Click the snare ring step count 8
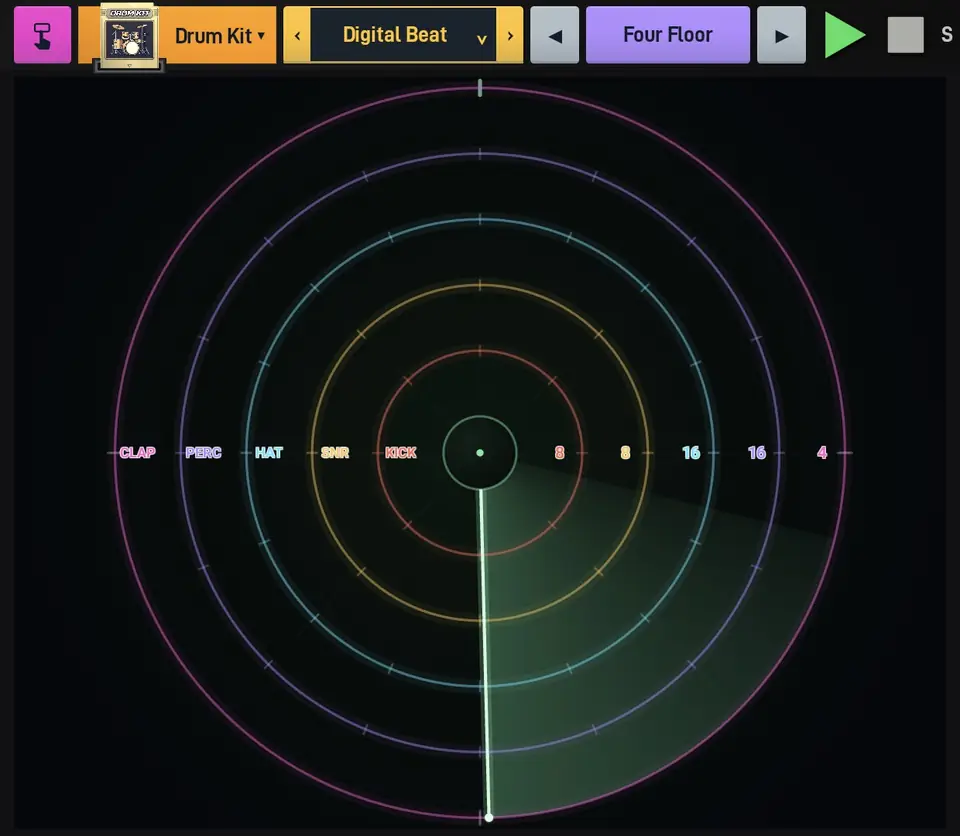This screenshot has height=836, width=960. point(625,453)
